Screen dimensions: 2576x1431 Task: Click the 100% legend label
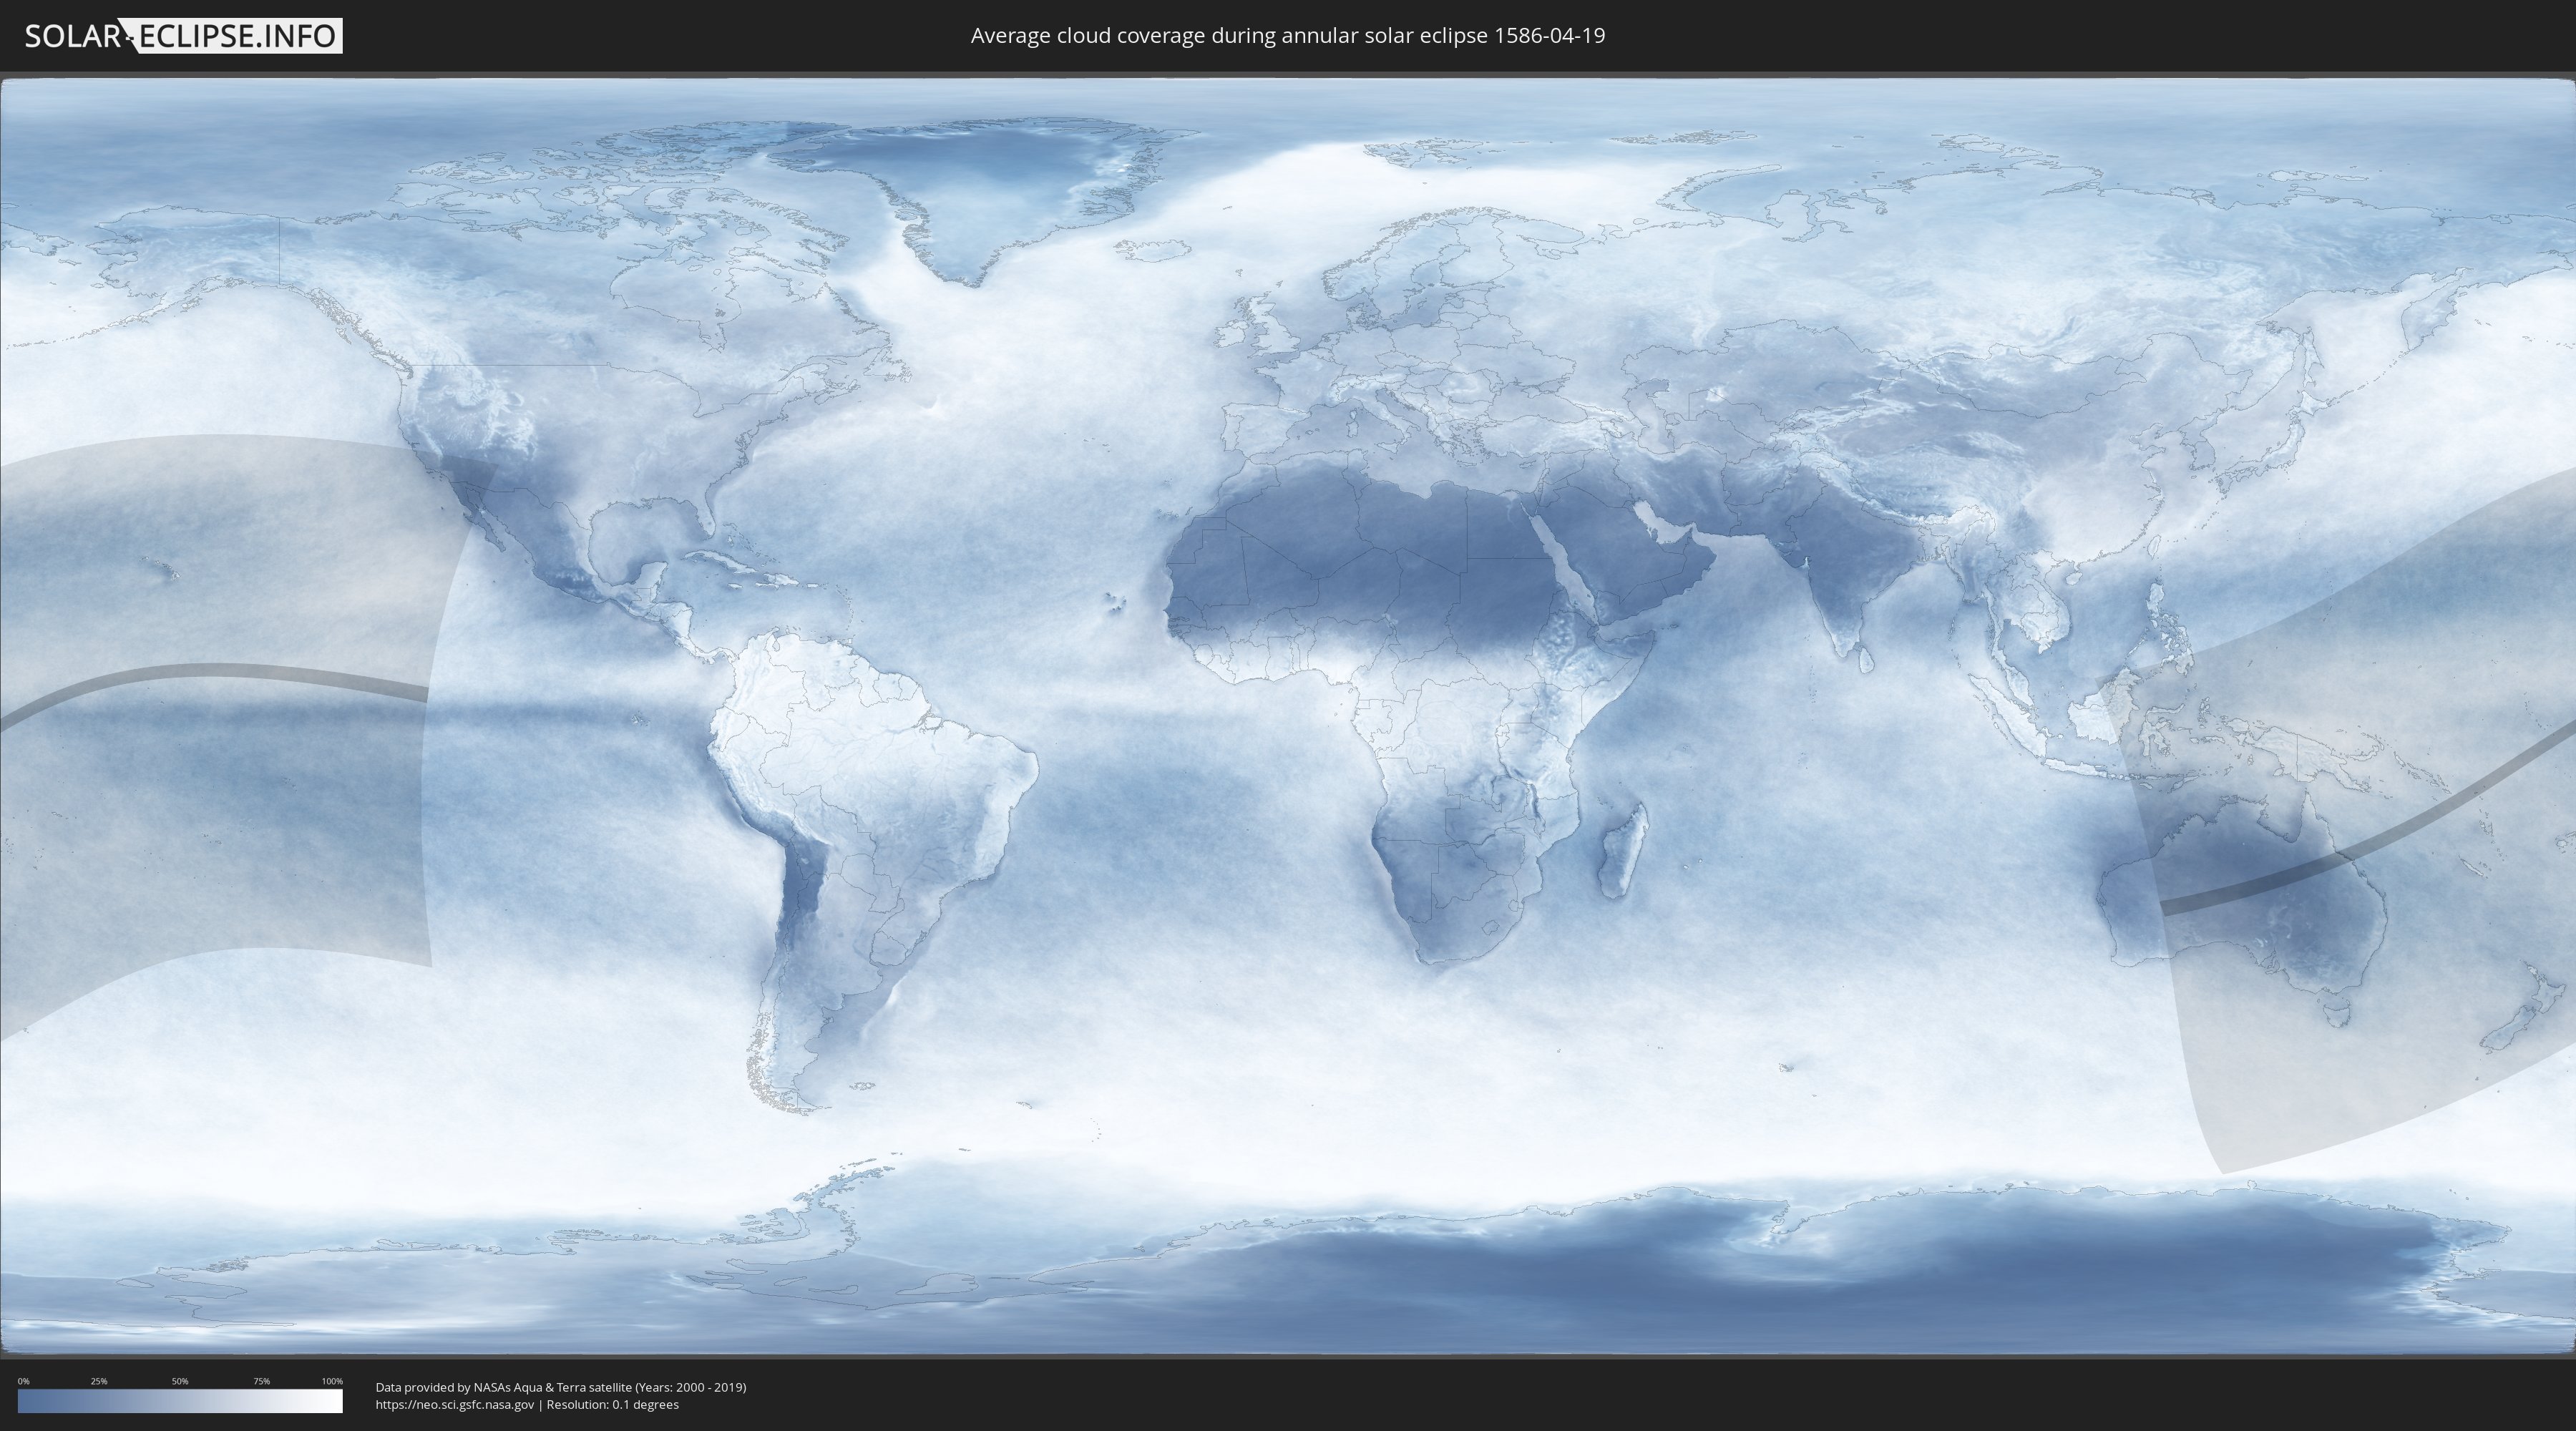tap(332, 1381)
